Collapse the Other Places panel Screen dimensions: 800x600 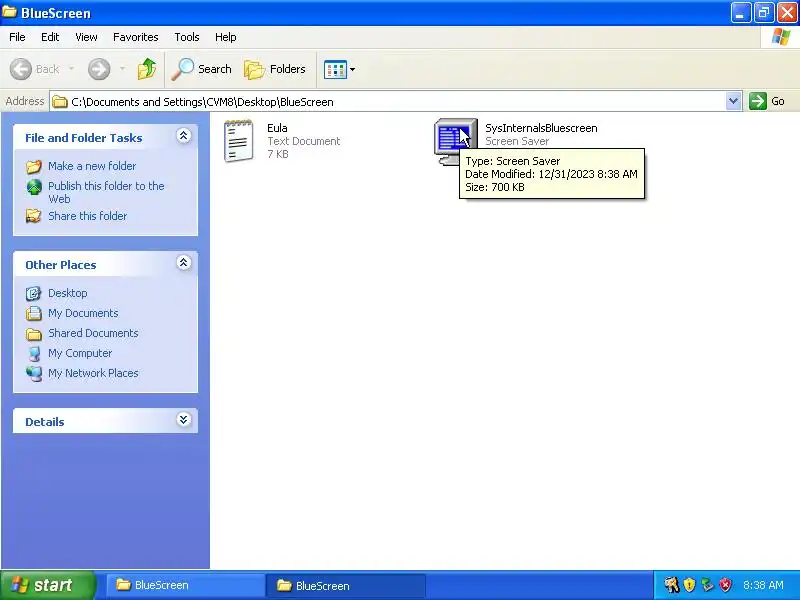(x=184, y=263)
